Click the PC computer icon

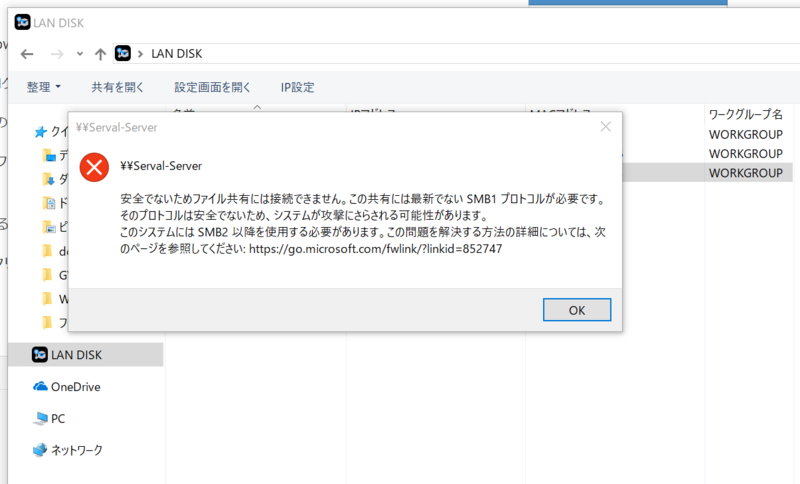[x=40, y=419]
